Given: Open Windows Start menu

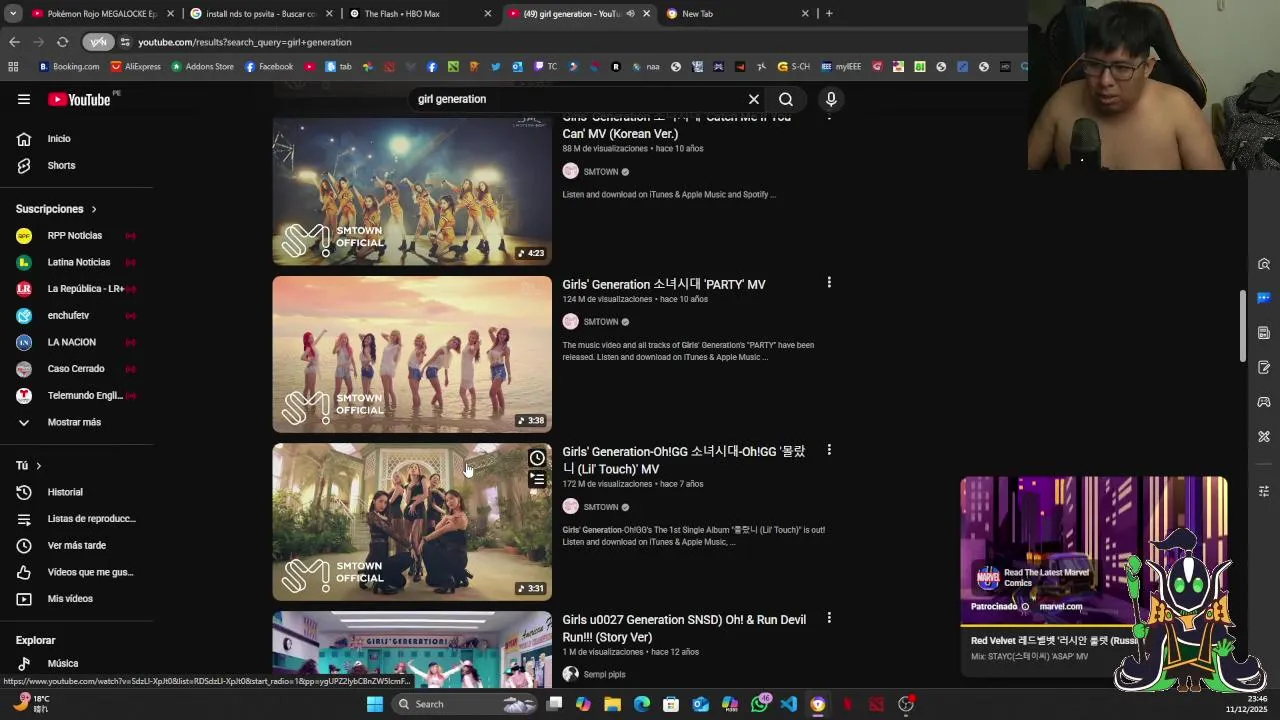Looking at the screenshot, I should 375,704.
